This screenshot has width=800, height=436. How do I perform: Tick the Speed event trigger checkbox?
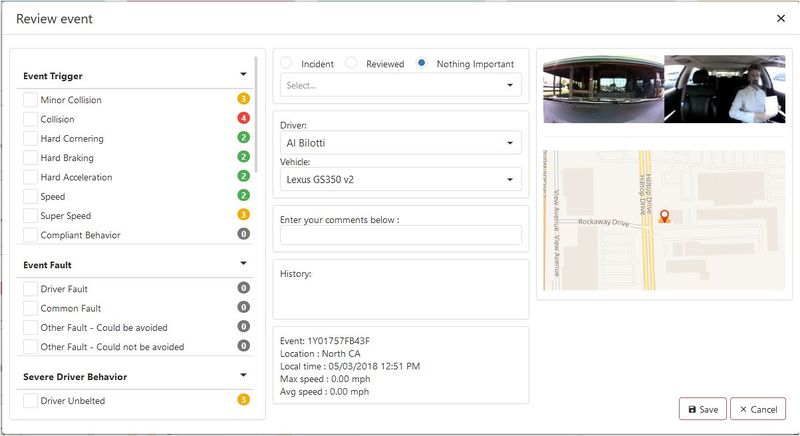(31, 196)
